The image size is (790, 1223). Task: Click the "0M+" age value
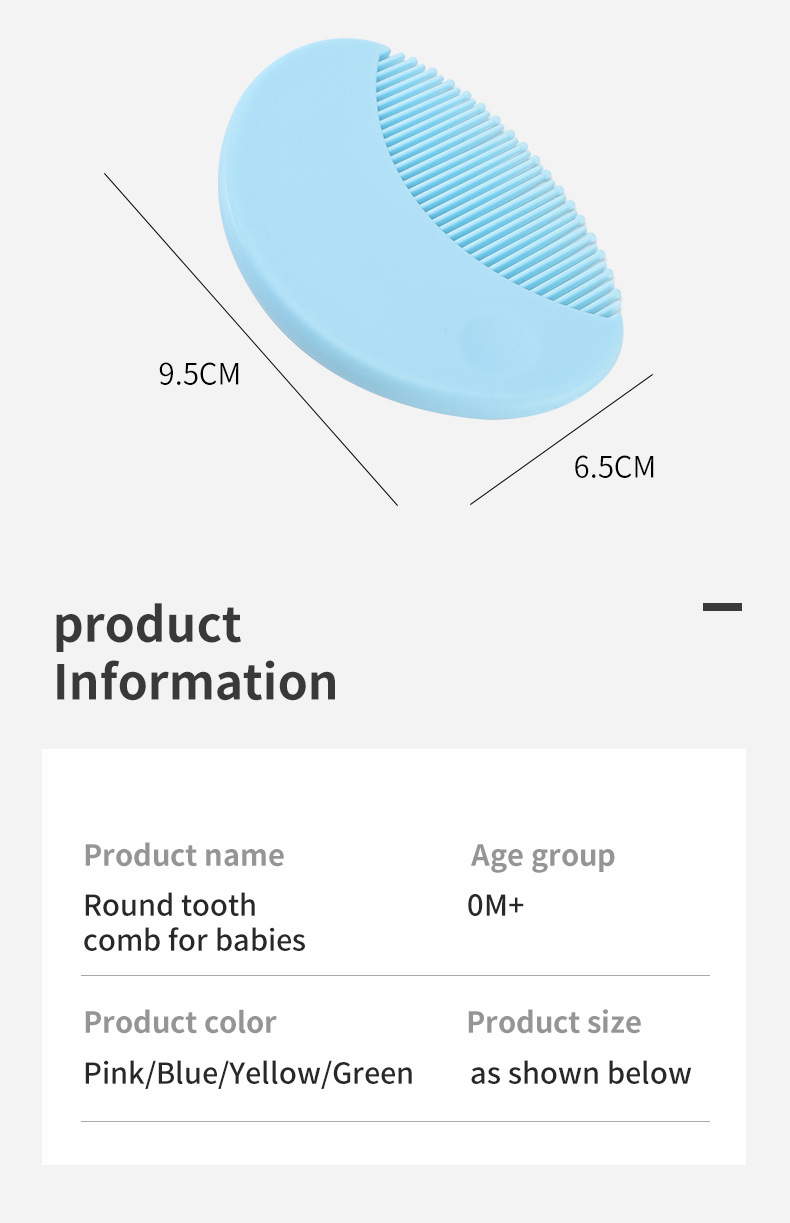point(496,906)
